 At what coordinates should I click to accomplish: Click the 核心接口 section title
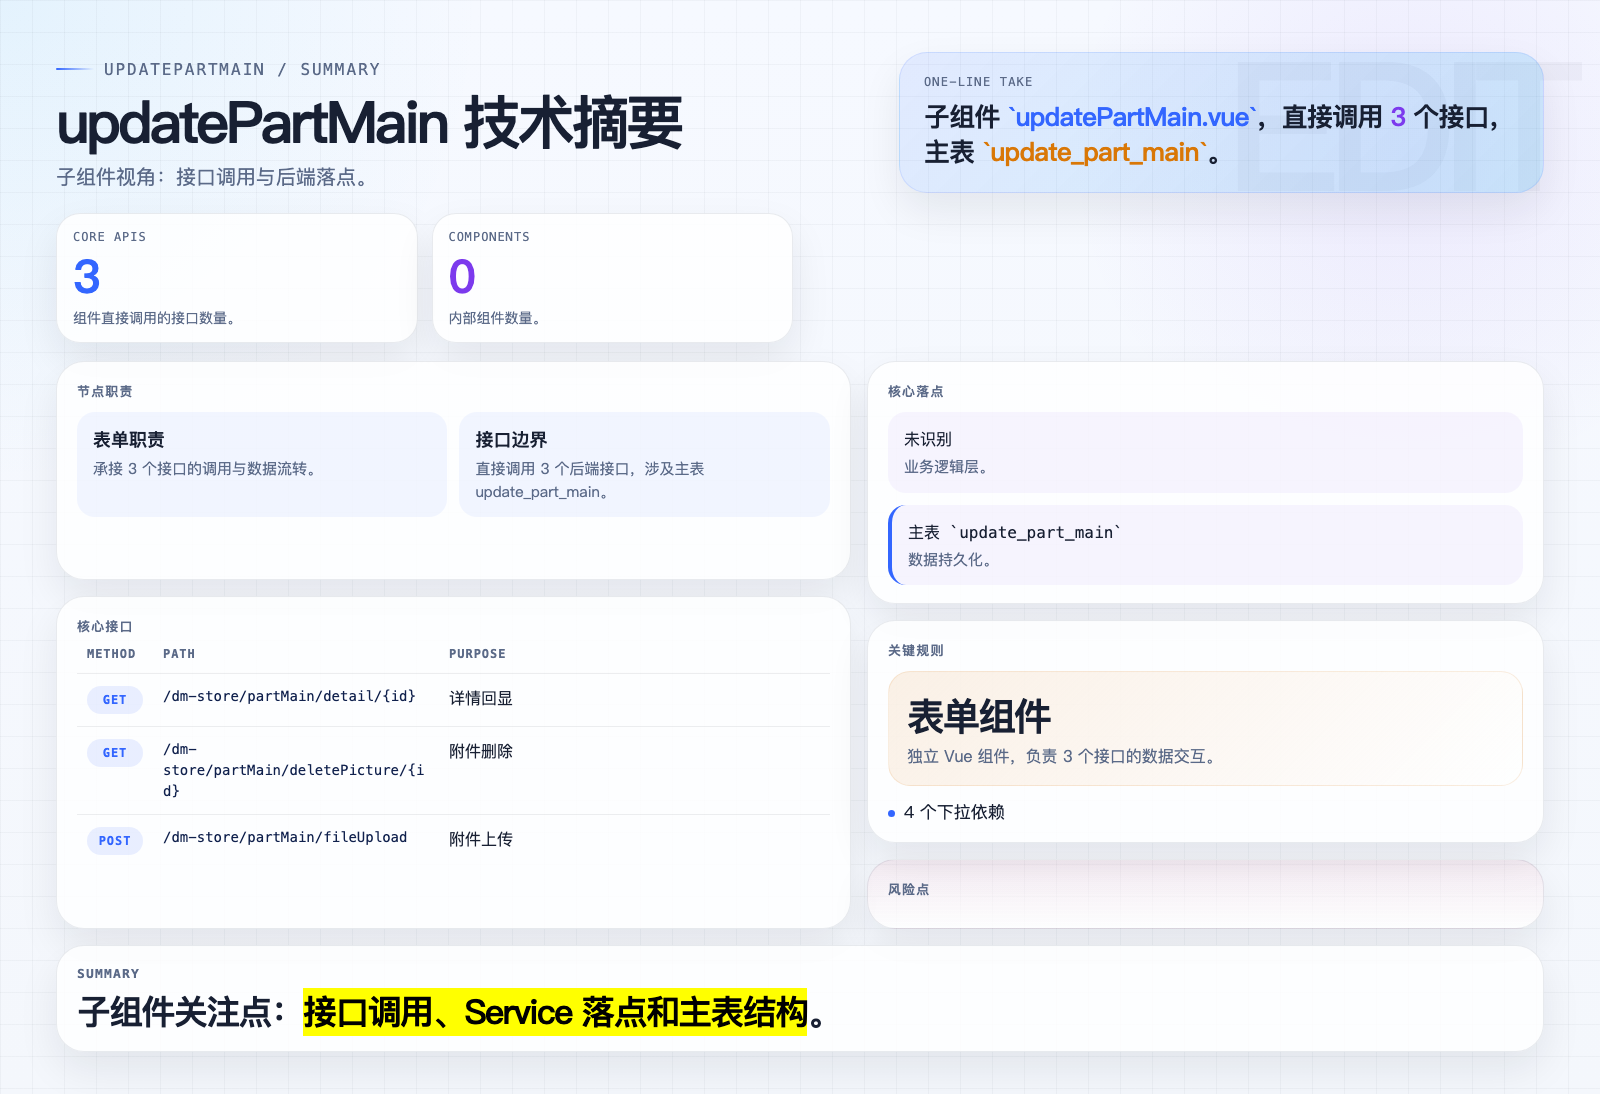105,626
